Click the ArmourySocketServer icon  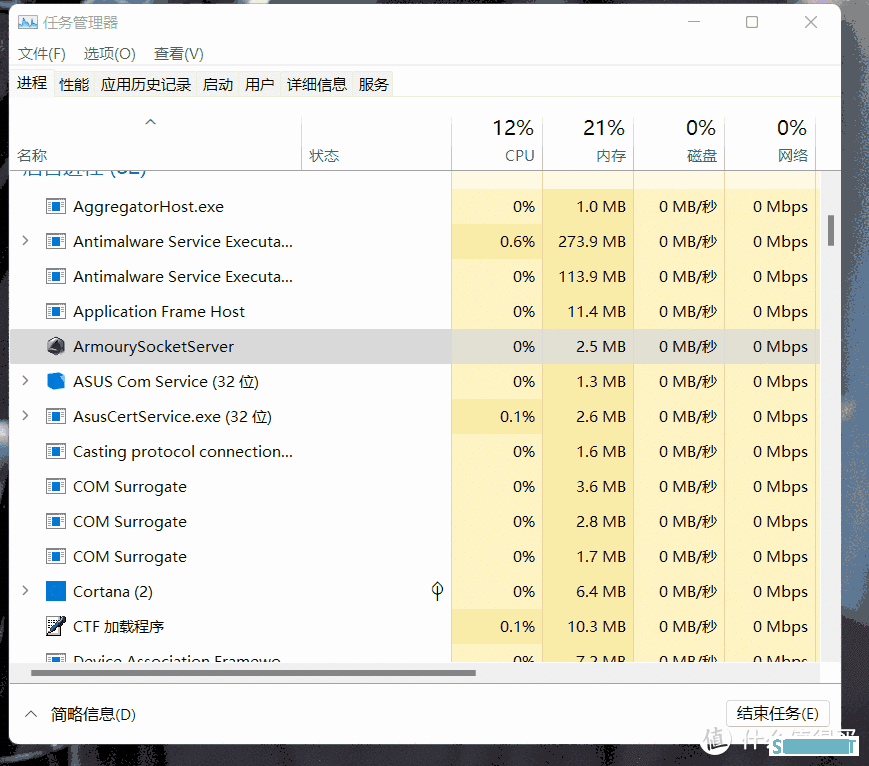(55, 346)
